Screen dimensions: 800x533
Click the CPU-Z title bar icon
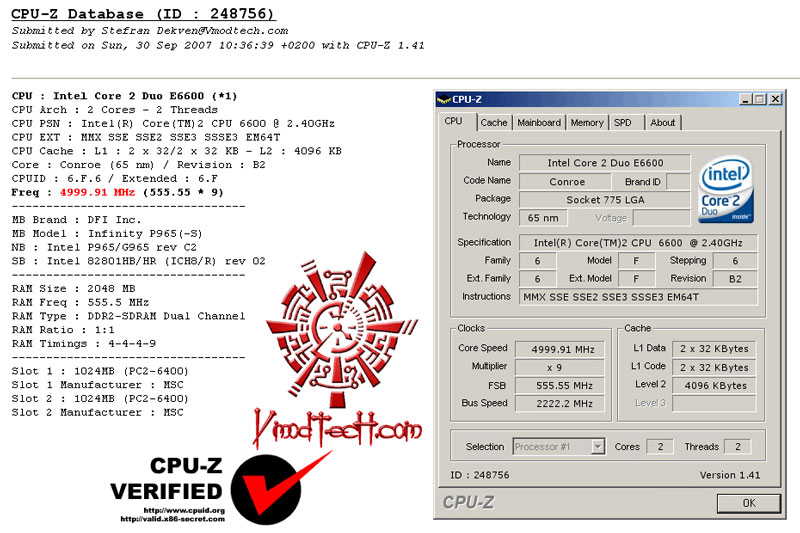point(444,99)
